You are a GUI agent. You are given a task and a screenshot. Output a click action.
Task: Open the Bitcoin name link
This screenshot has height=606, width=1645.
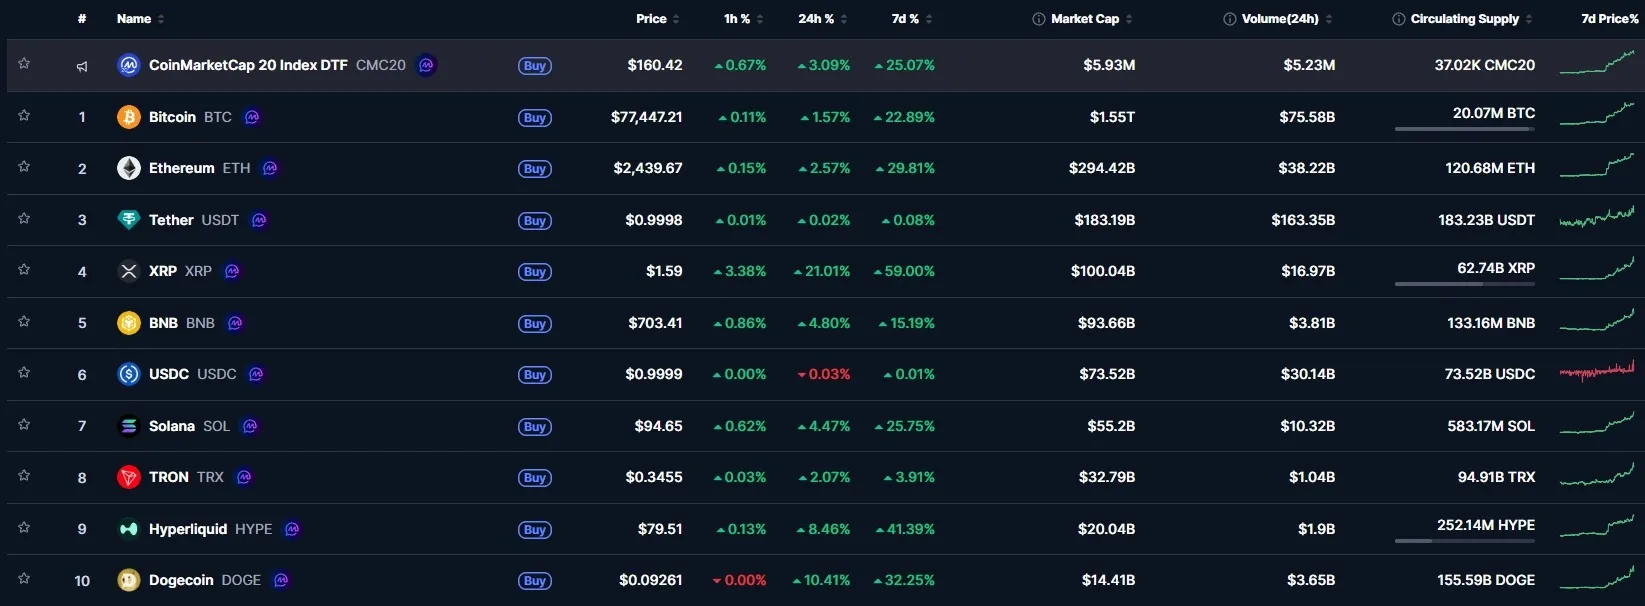pos(172,117)
